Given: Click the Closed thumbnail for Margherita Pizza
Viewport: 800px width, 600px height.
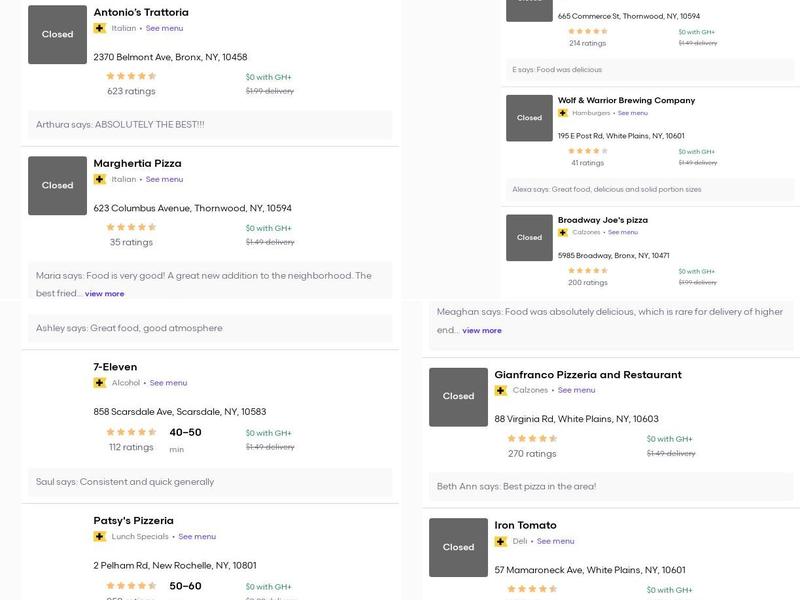Looking at the screenshot, I should click(x=57, y=186).
